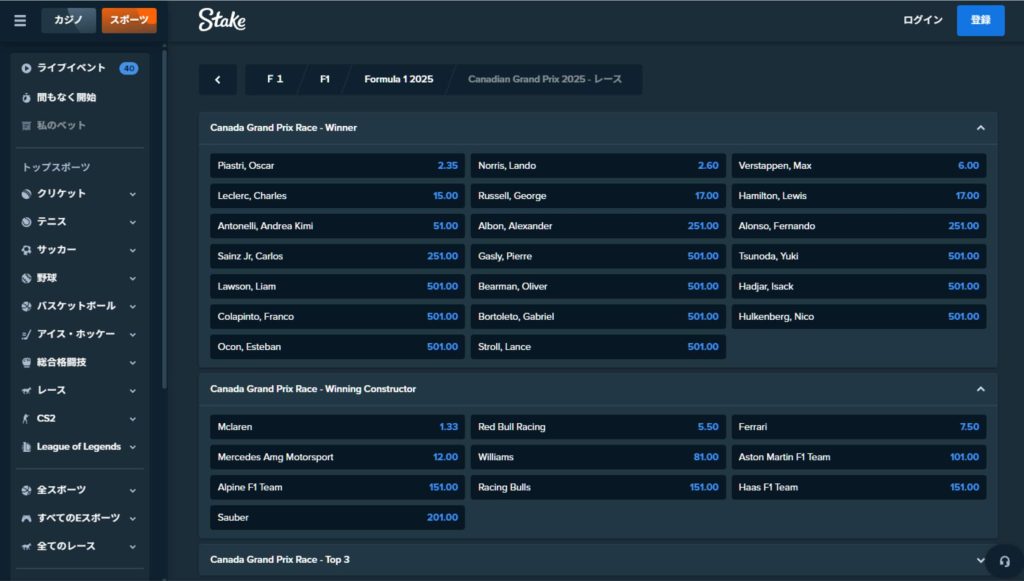1024x581 pixels.
Task: Bet on Piastri, Oscar at 2.35
Action: 337,166
